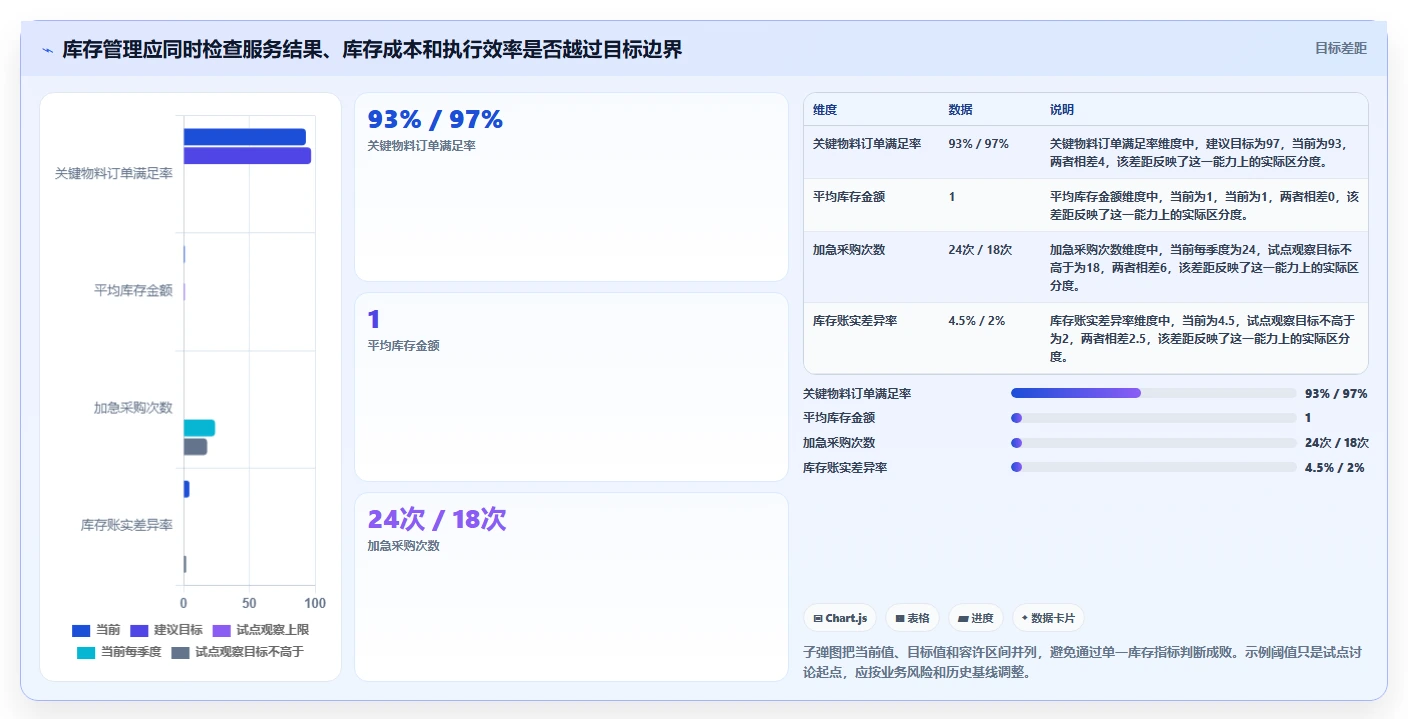Click the 说明 table column header

click(1062, 110)
